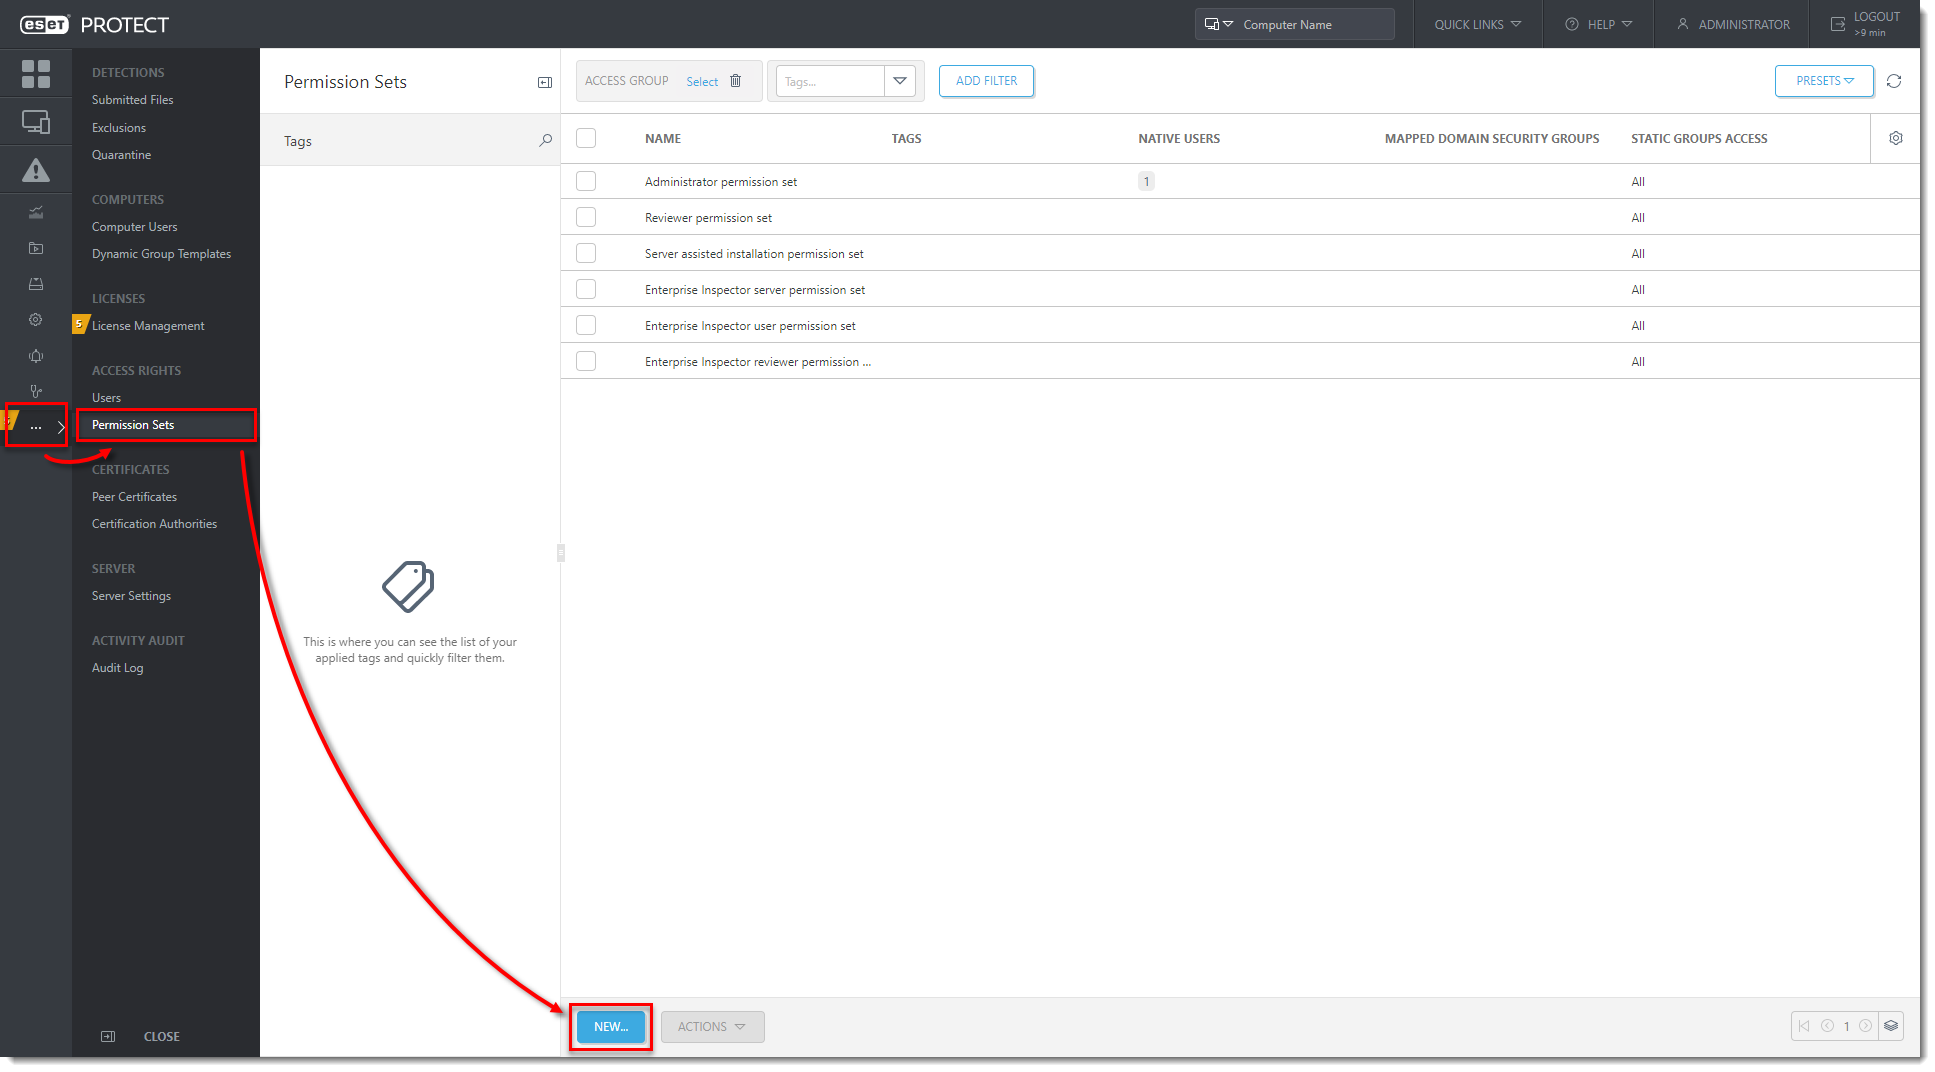Expand the Quick Links menu
Screen dimensions: 1935x1072
(x=1477, y=24)
